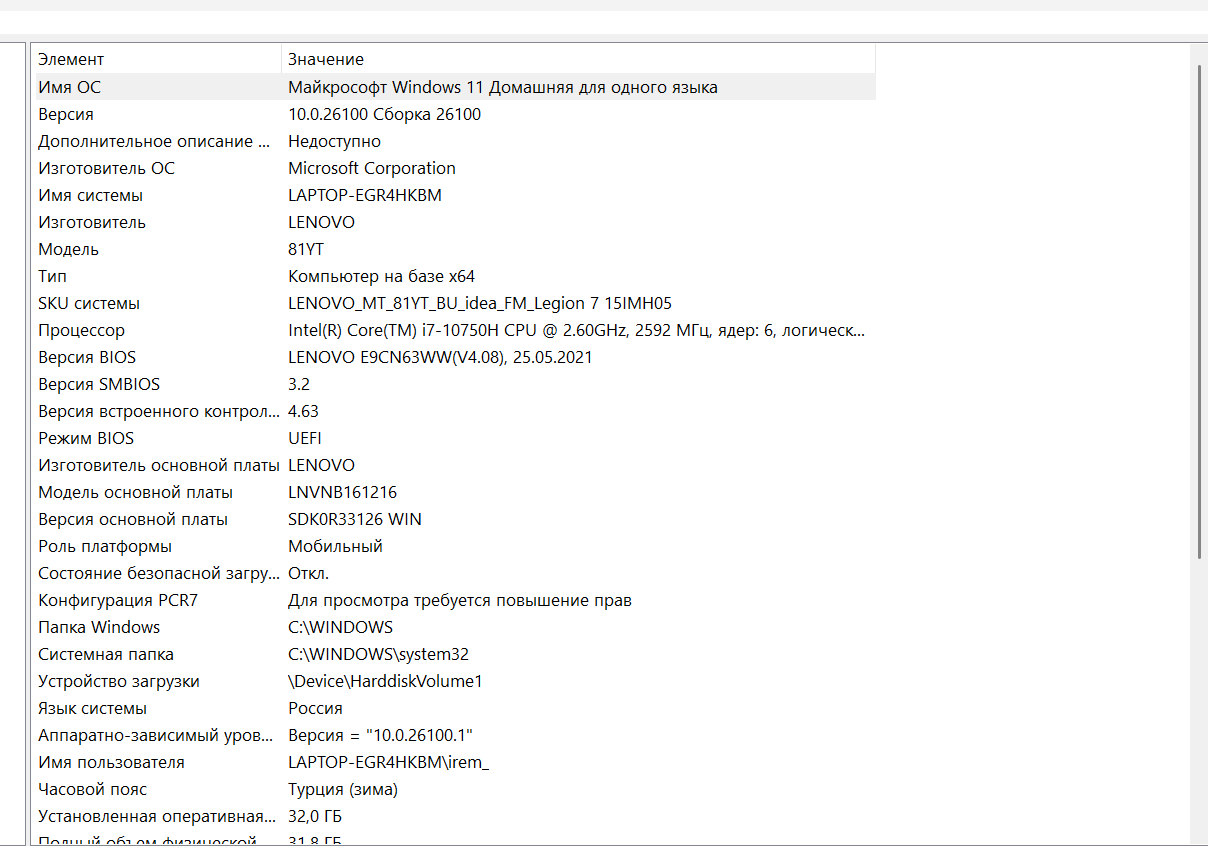Select the Недоступно value

[335, 141]
